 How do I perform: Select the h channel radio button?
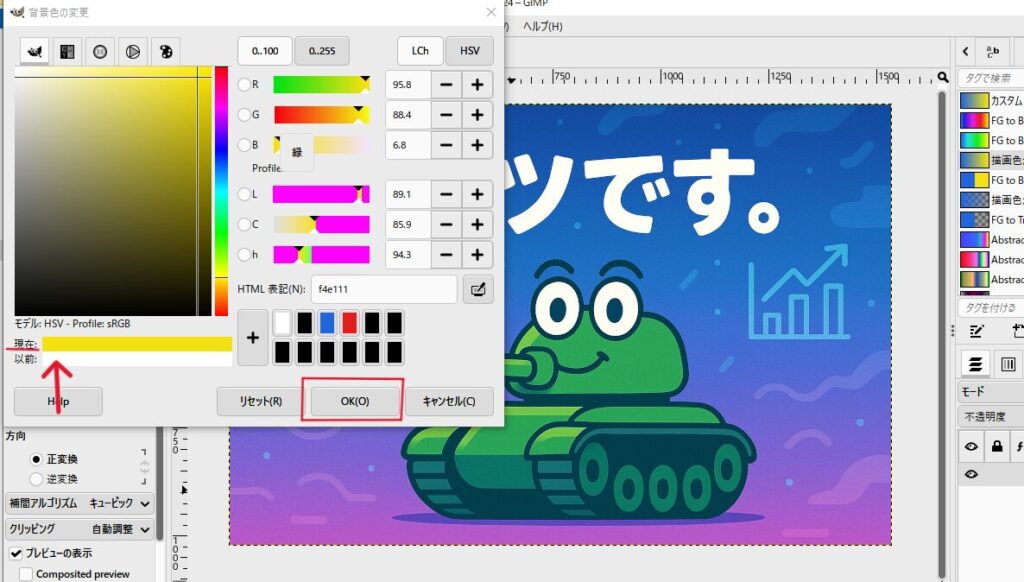(244, 255)
